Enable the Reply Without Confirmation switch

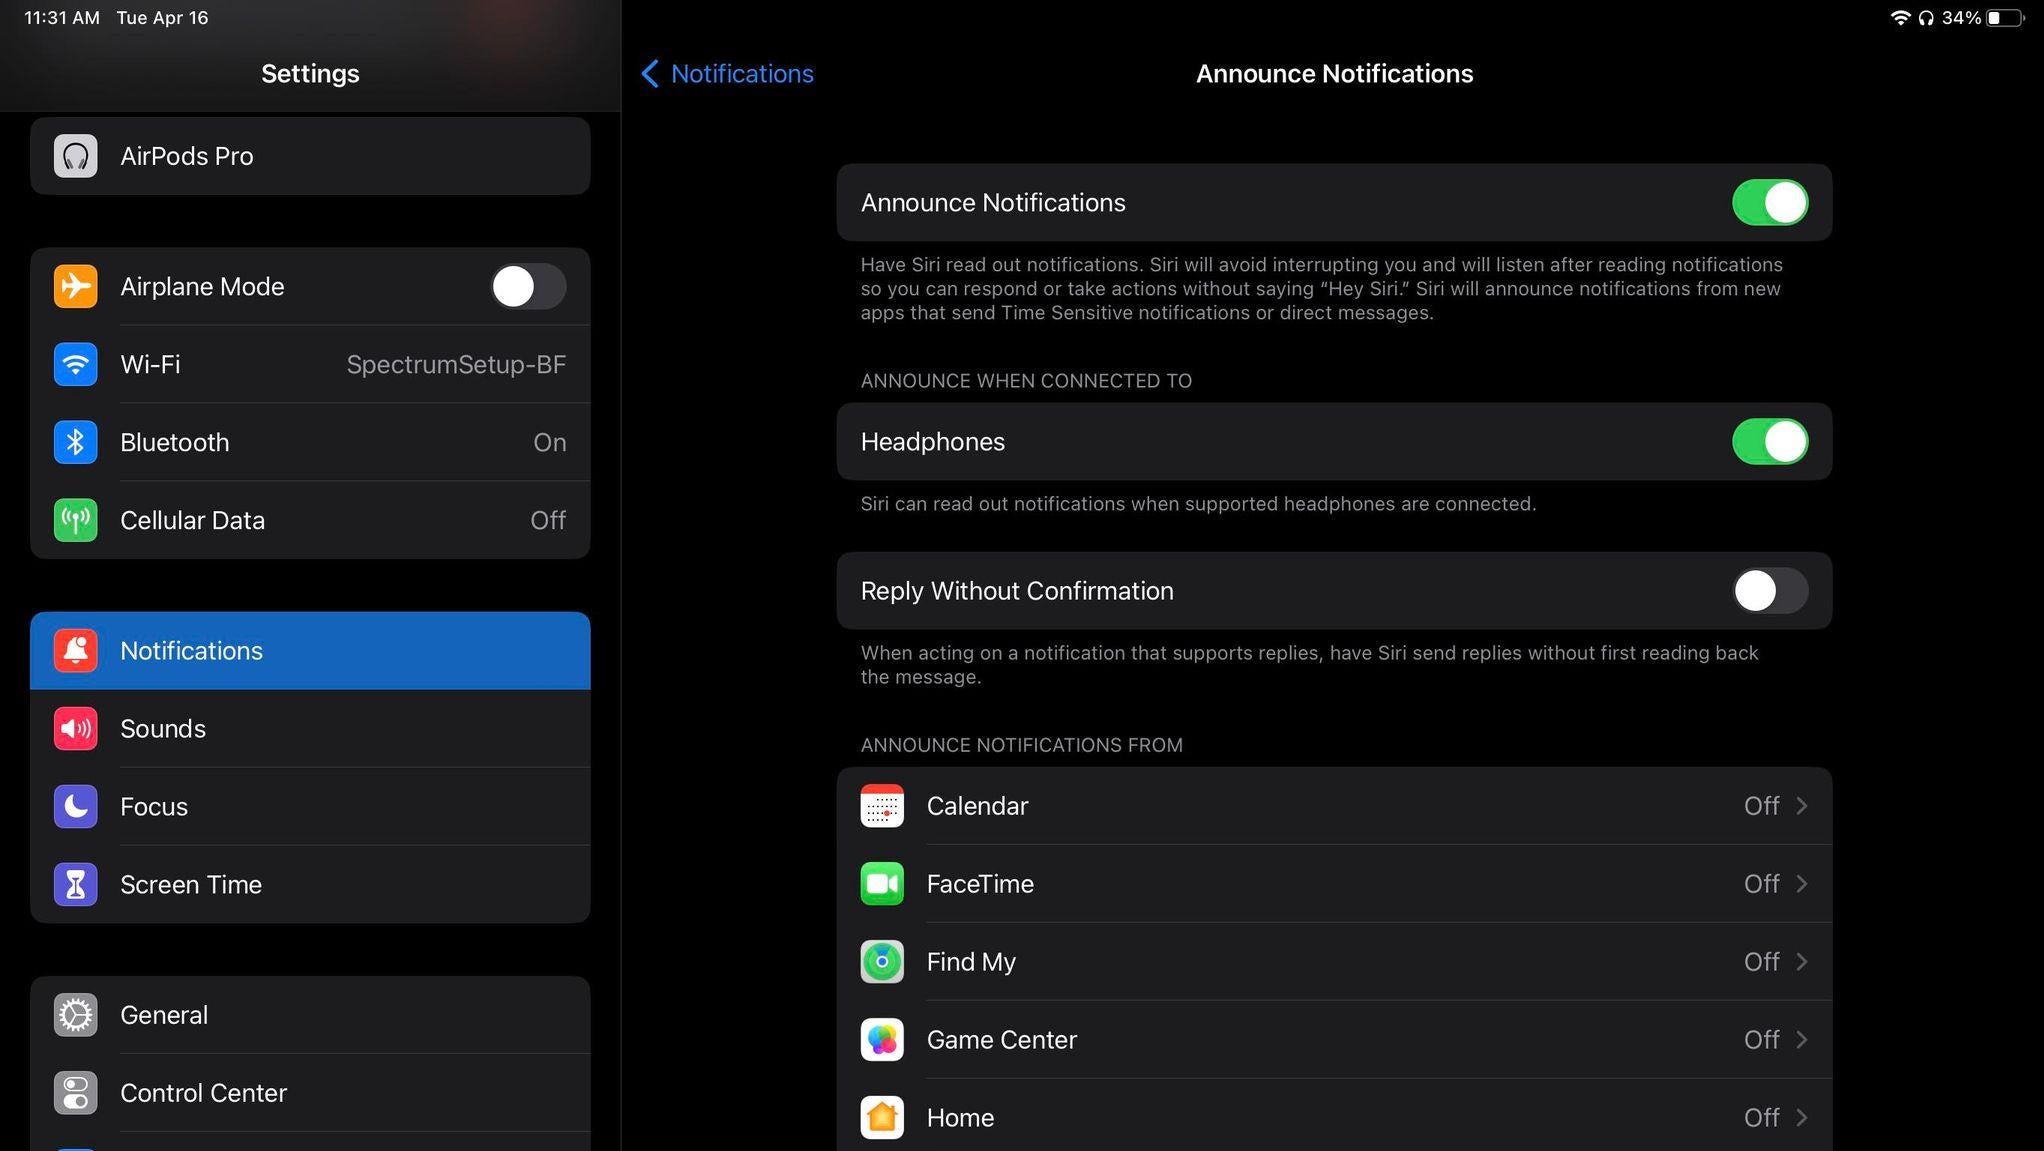[x=1769, y=590]
